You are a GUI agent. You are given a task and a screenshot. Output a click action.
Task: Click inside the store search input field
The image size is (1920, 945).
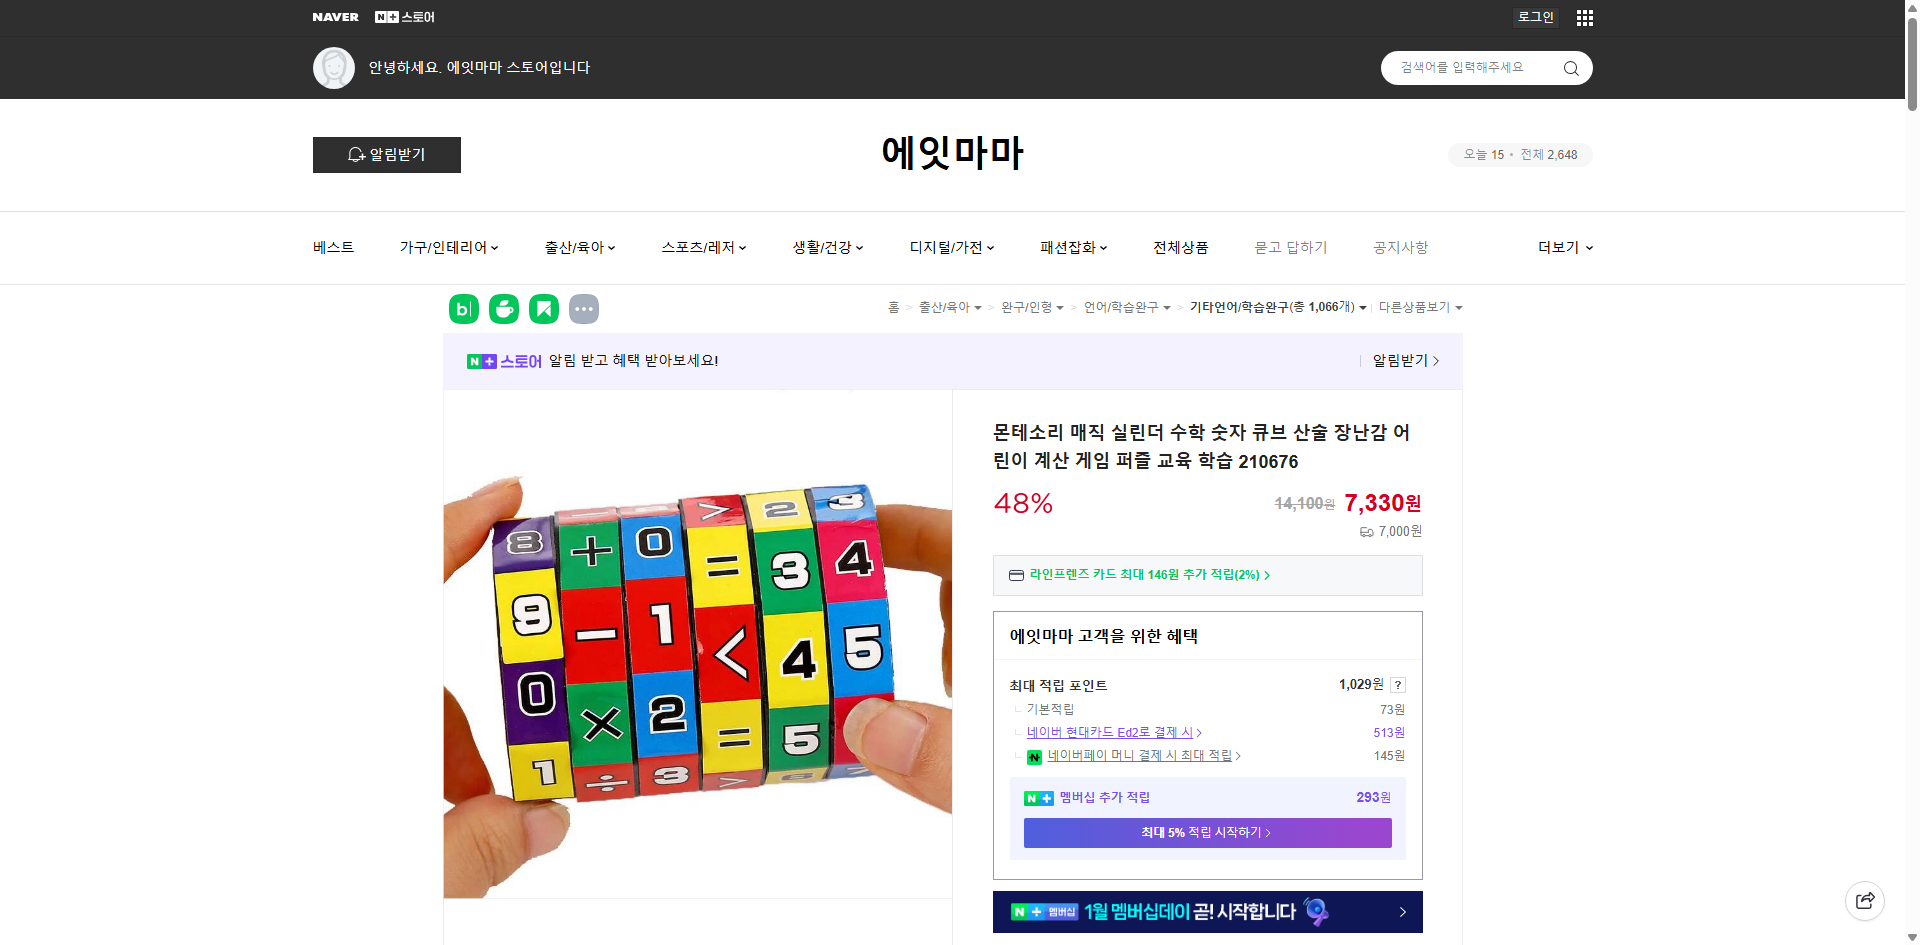[1470, 67]
